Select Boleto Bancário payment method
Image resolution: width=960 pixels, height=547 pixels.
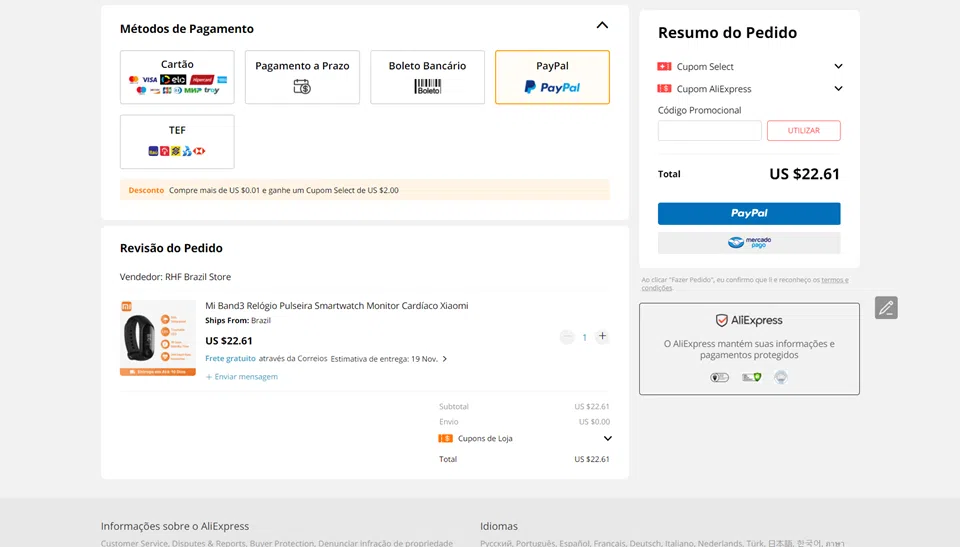(427, 77)
